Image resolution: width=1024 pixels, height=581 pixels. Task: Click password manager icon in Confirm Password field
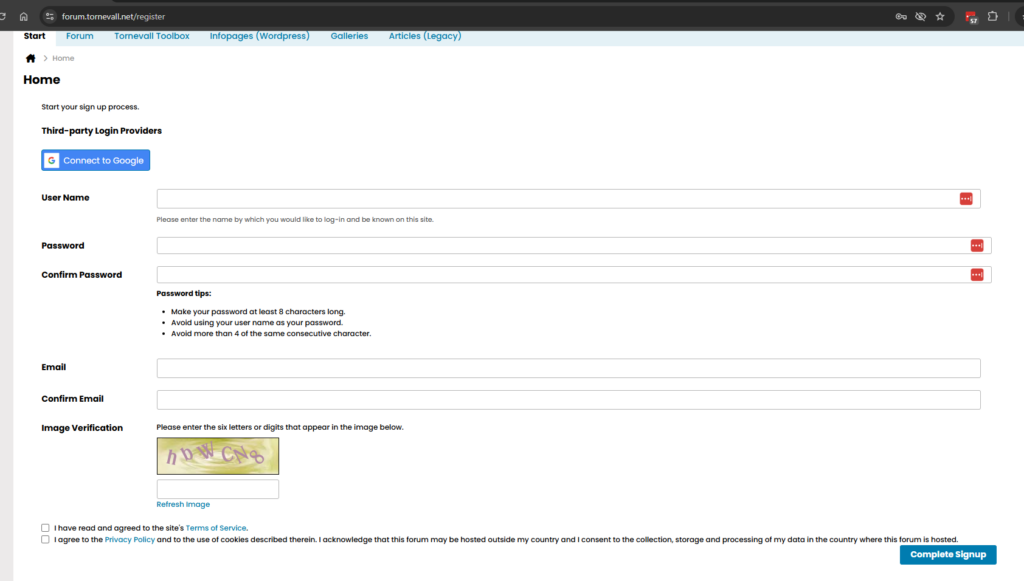(976, 275)
